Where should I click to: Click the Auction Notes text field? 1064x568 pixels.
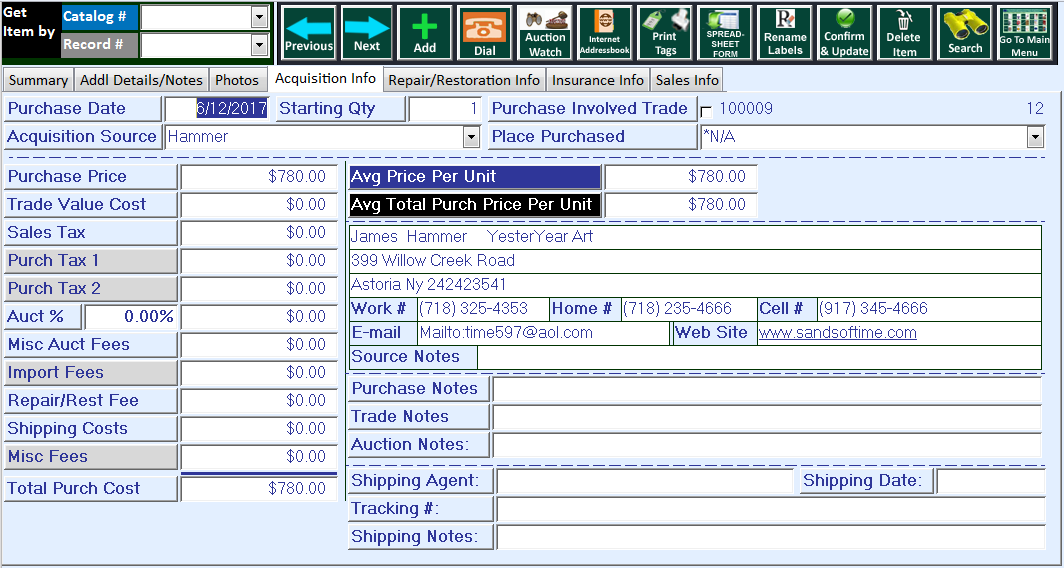point(767,445)
